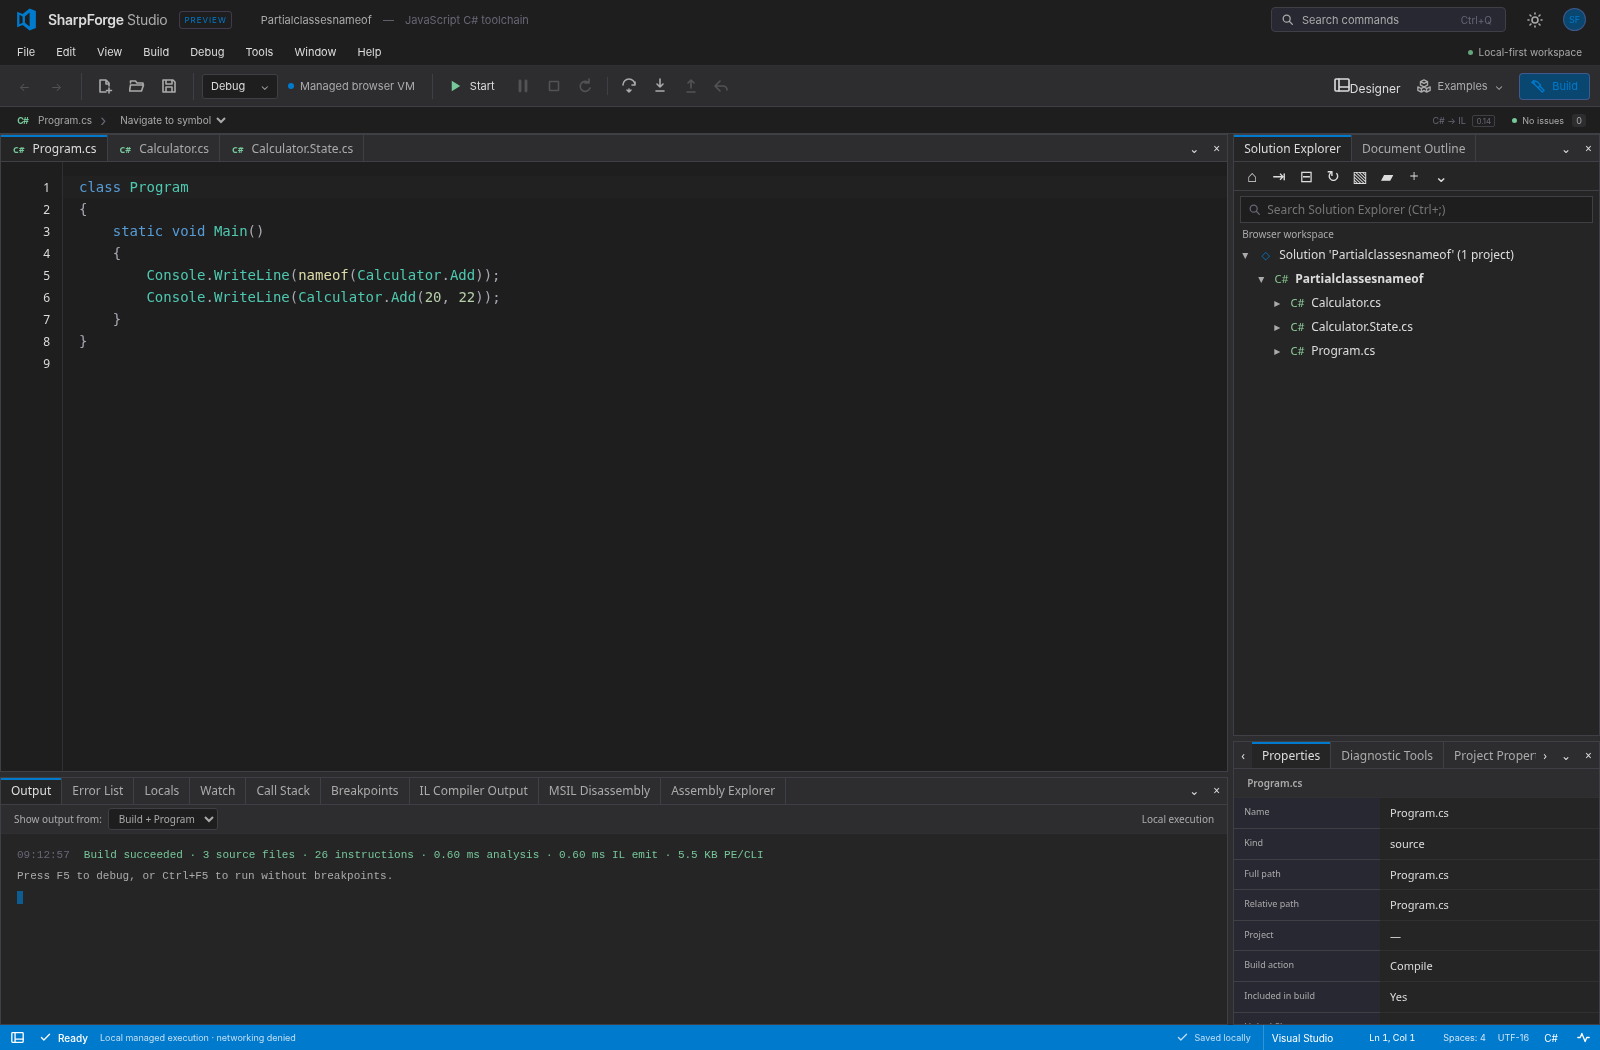Click the Save disk icon in toolbar
Viewport: 1600px width, 1050px height.
point(169,86)
